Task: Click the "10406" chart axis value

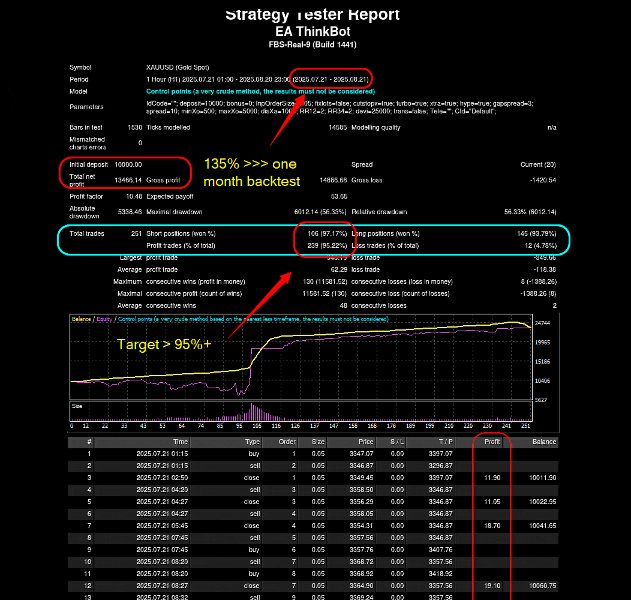Action: pos(542,381)
